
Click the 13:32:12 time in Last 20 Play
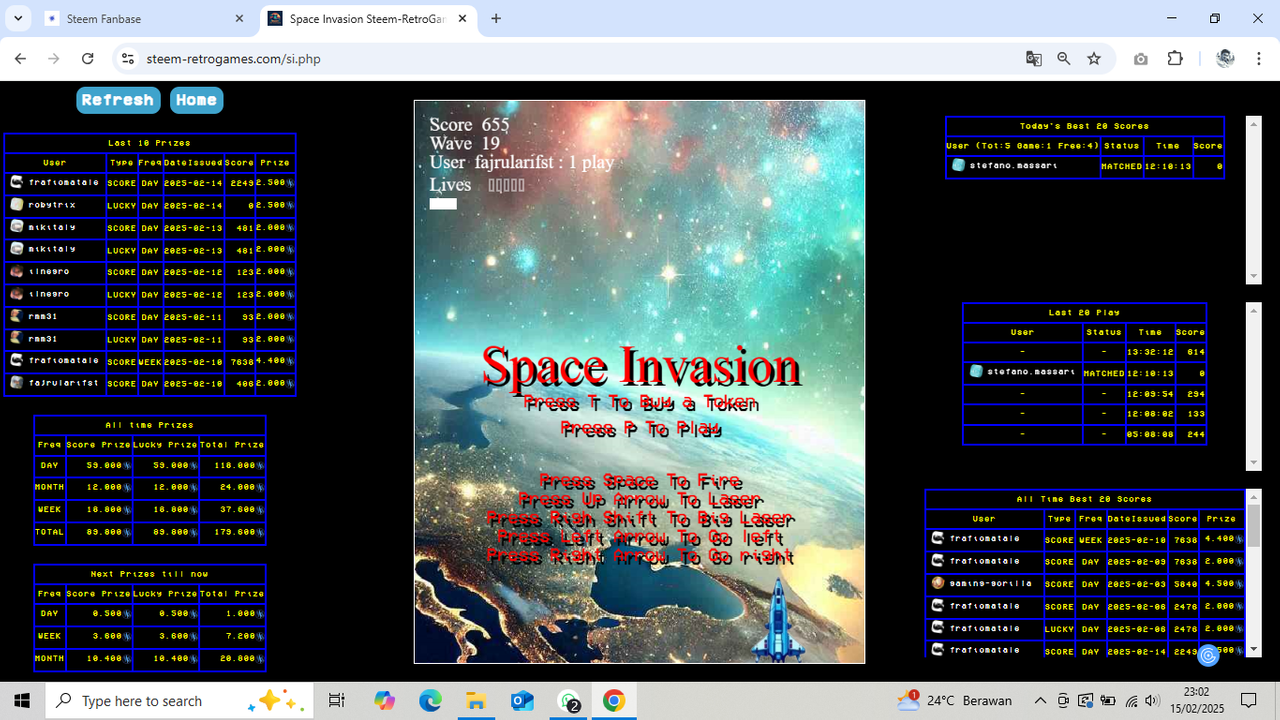1150,352
